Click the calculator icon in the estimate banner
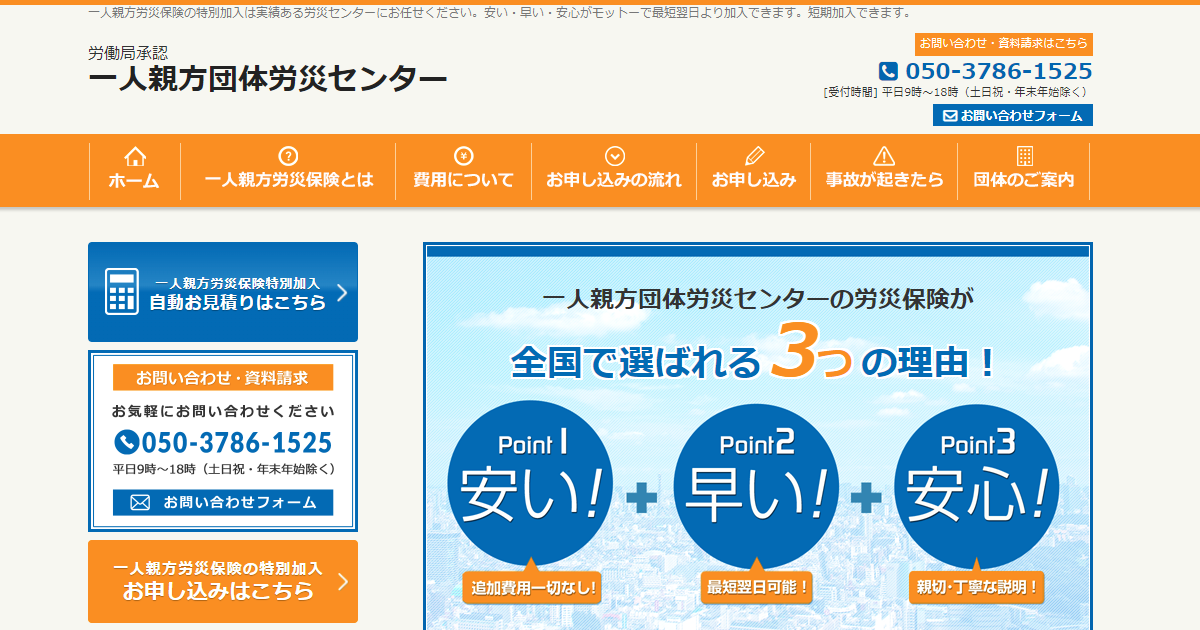 point(122,292)
